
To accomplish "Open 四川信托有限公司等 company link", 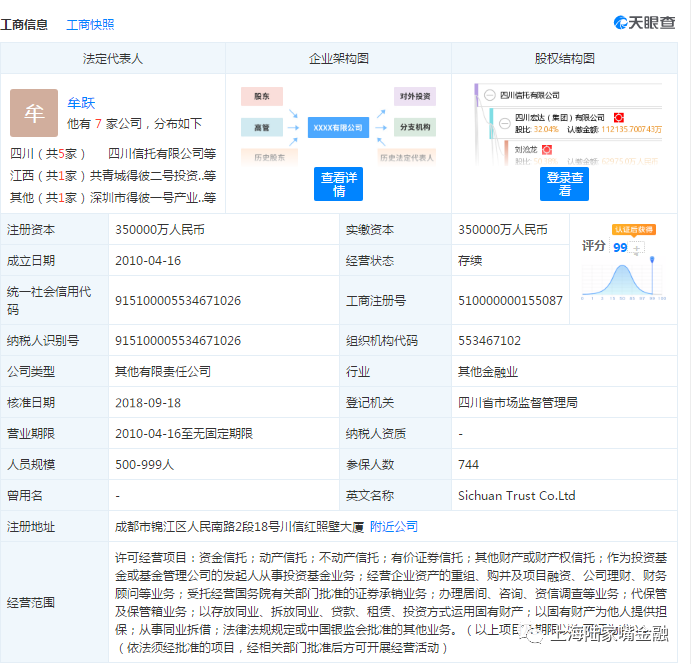I will [162, 154].
